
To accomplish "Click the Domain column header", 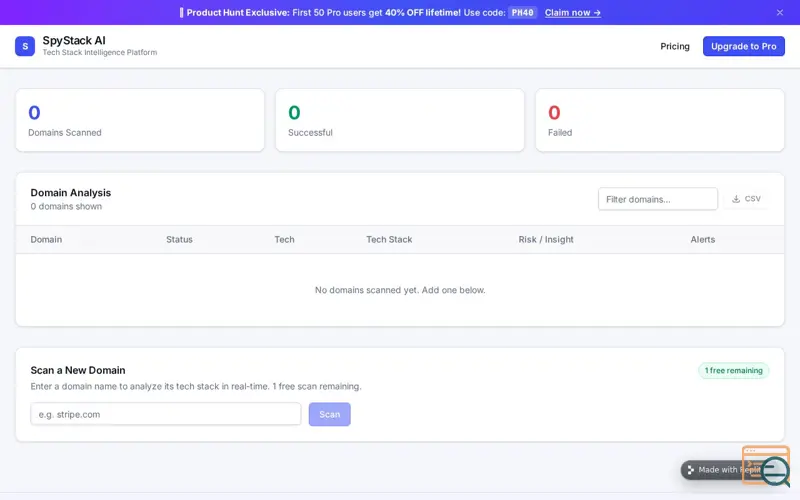I will [x=46, y=239].
